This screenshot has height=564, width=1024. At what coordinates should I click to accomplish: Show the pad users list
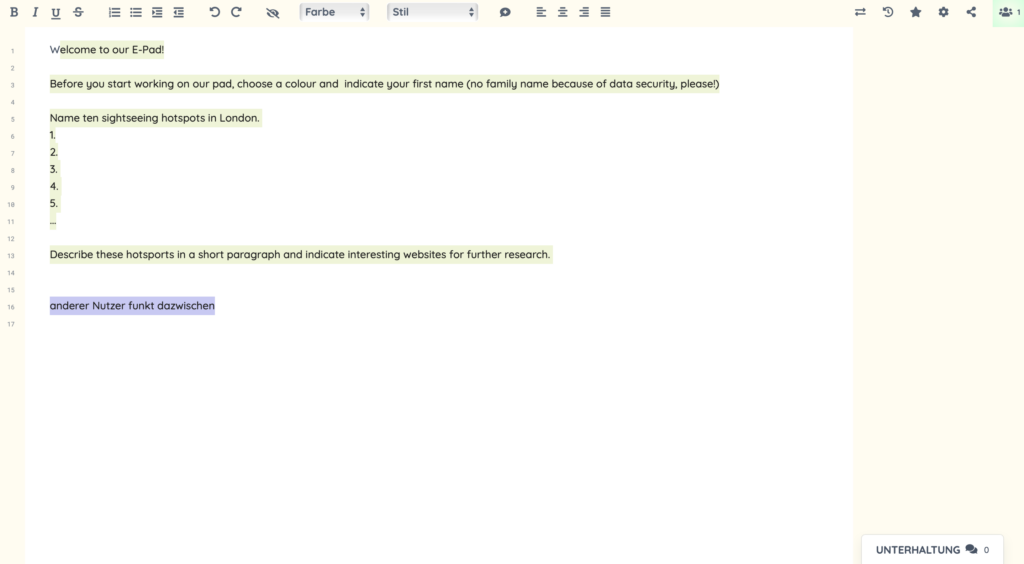point(1007,12)
